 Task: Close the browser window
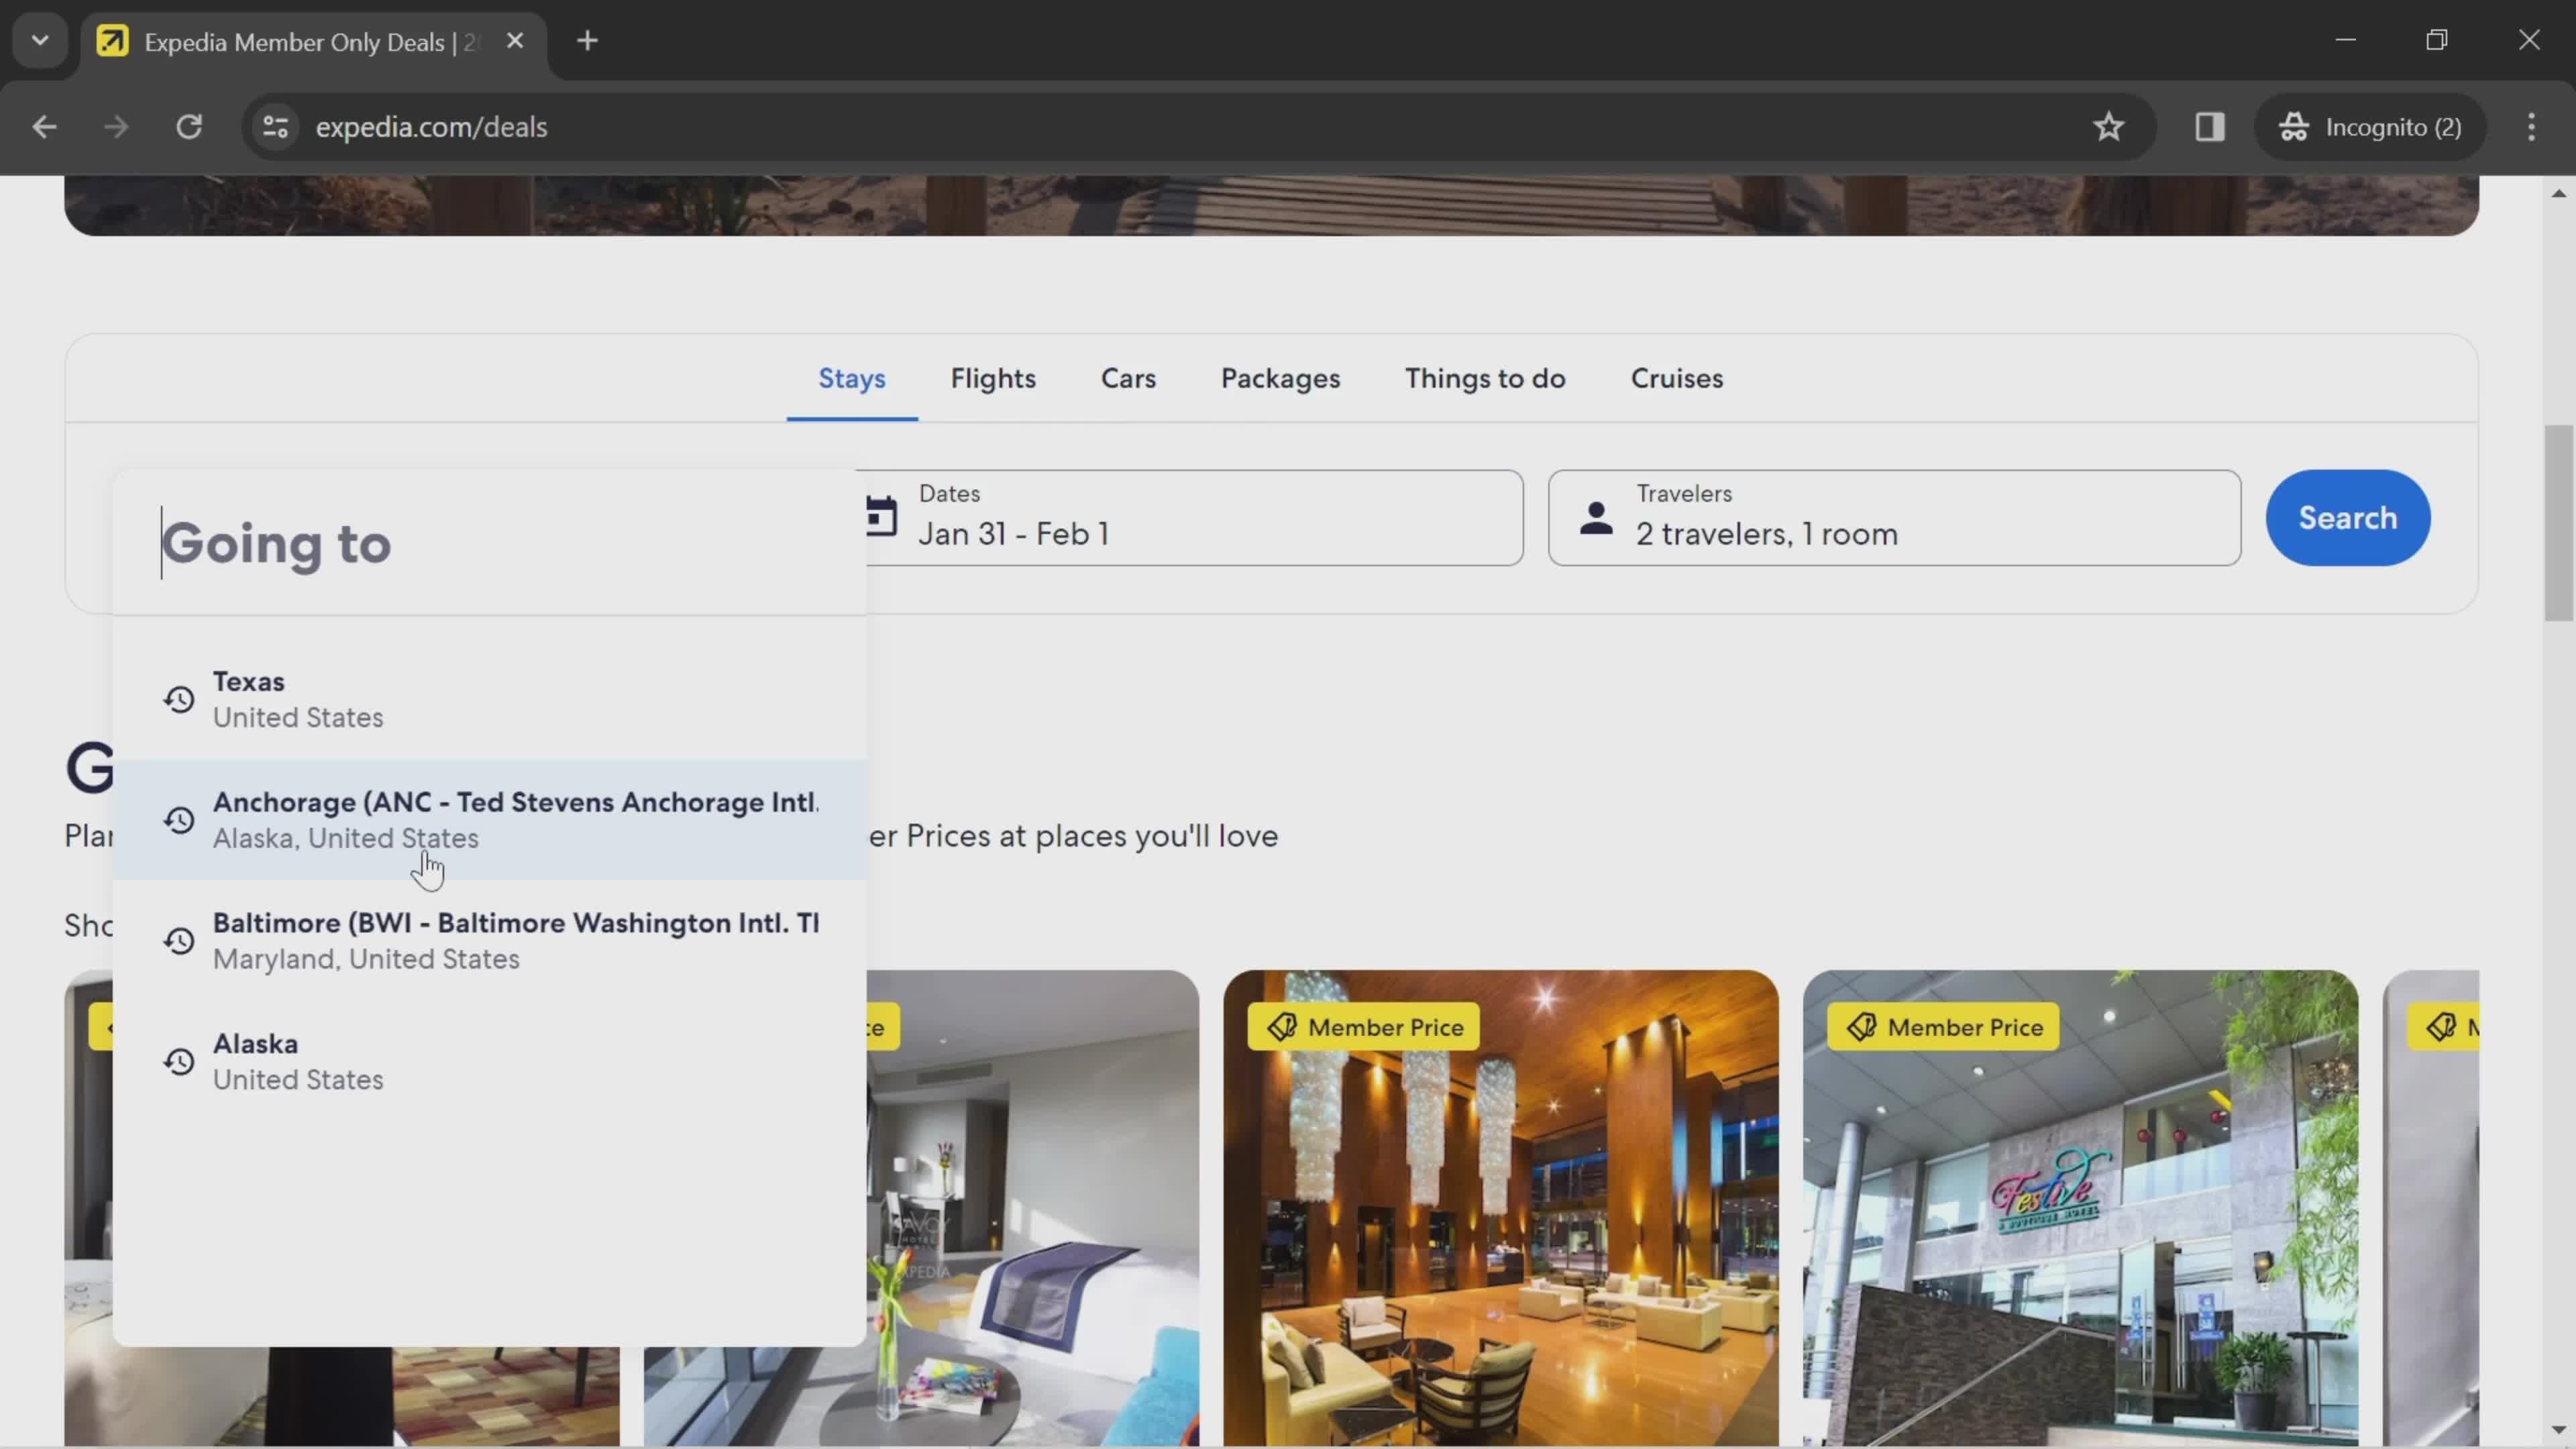[2529, 40]
